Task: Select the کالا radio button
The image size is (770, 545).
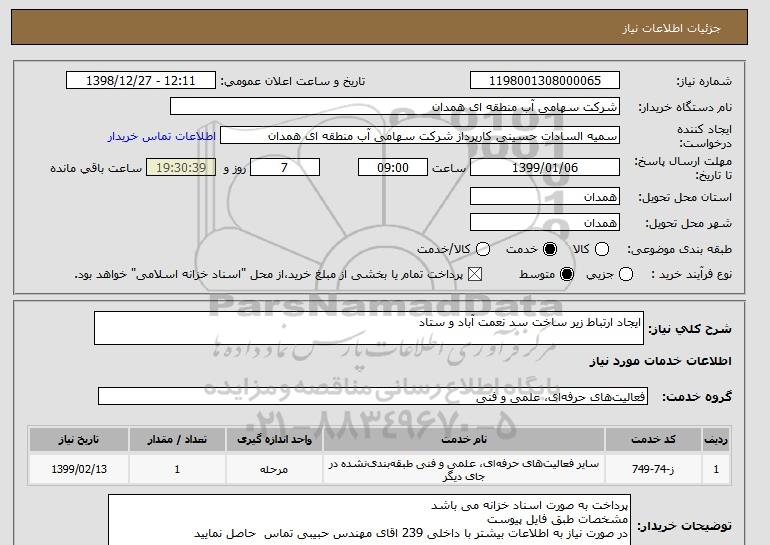Action: (x=602, y=249)
